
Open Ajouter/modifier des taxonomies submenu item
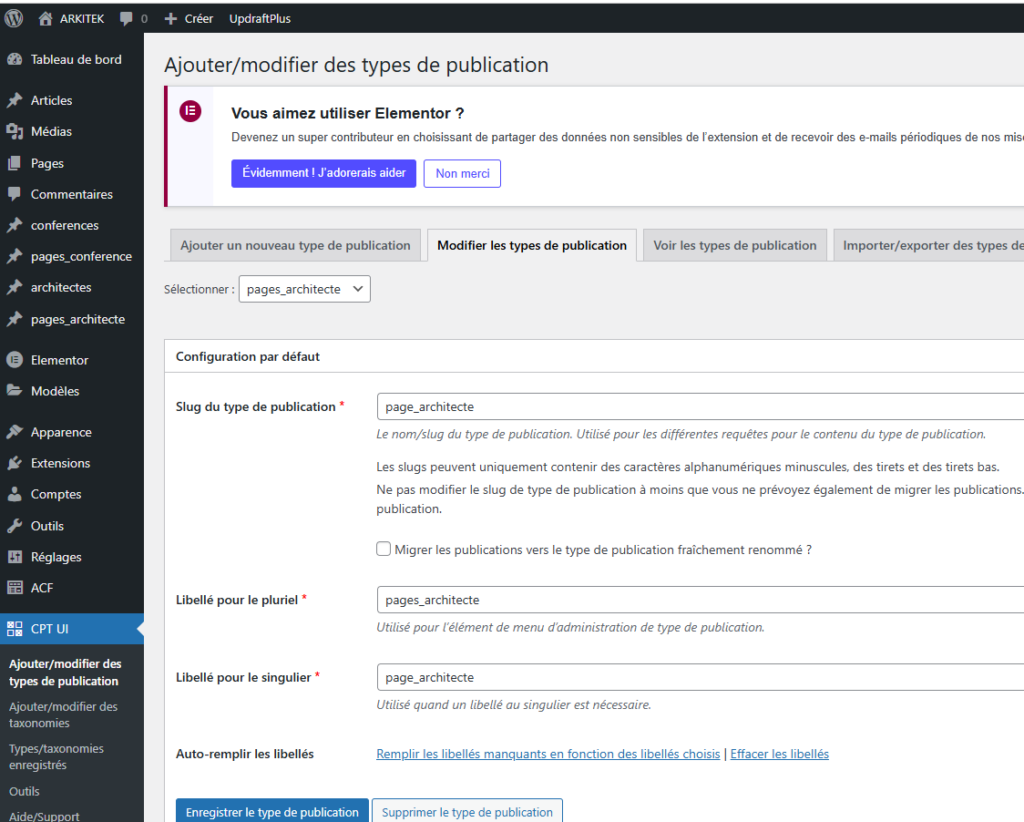tap(63, 714)
